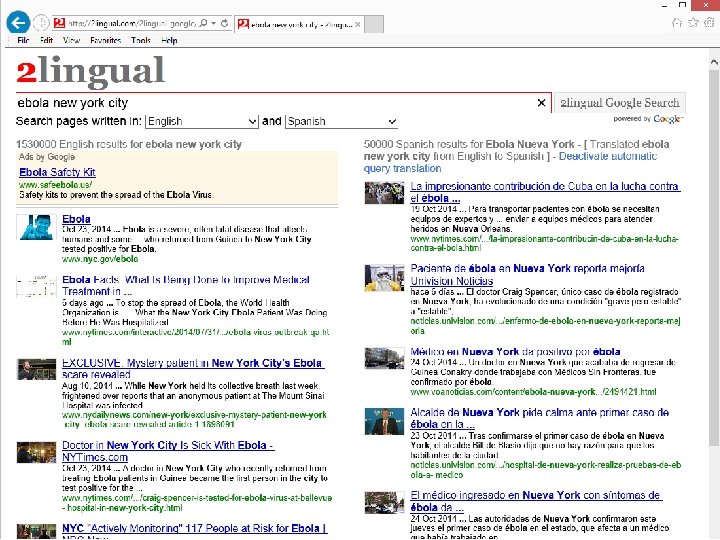Image resolution: width=720 pixels, height=540 pixels.
Task: Open the File menu
Action: point(23,40)
